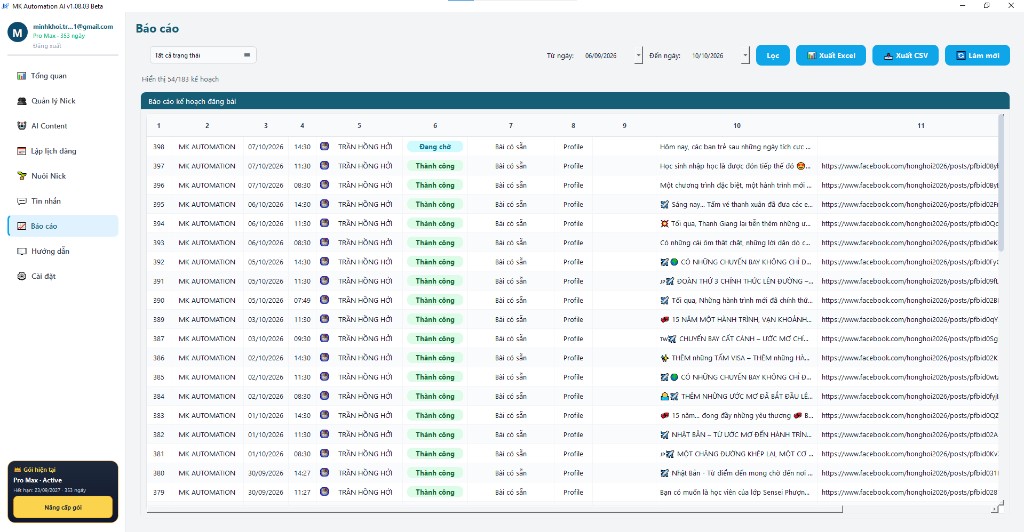This screenshot has width=1024, height=532.
Task: Select the ID cell 392
Action: click(159, 262)
